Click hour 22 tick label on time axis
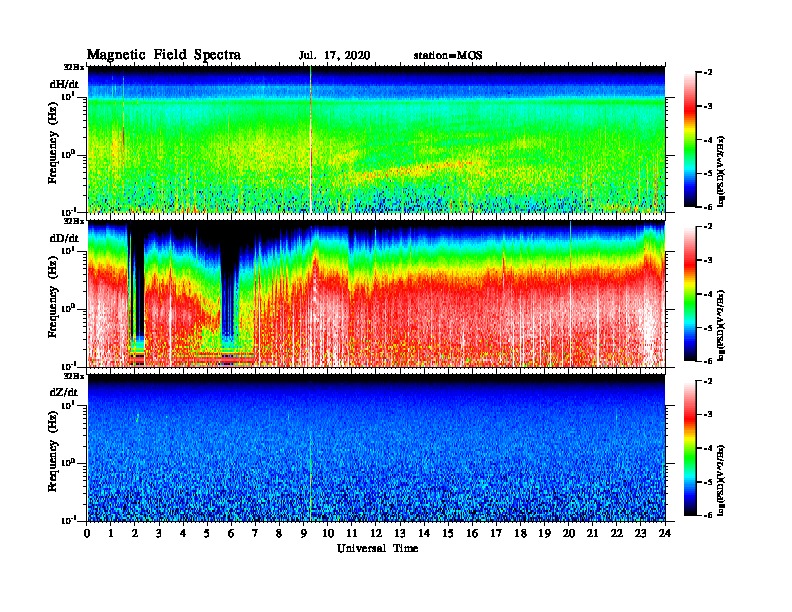The width and height of the screenshot is (792, 612). (617, 533)
